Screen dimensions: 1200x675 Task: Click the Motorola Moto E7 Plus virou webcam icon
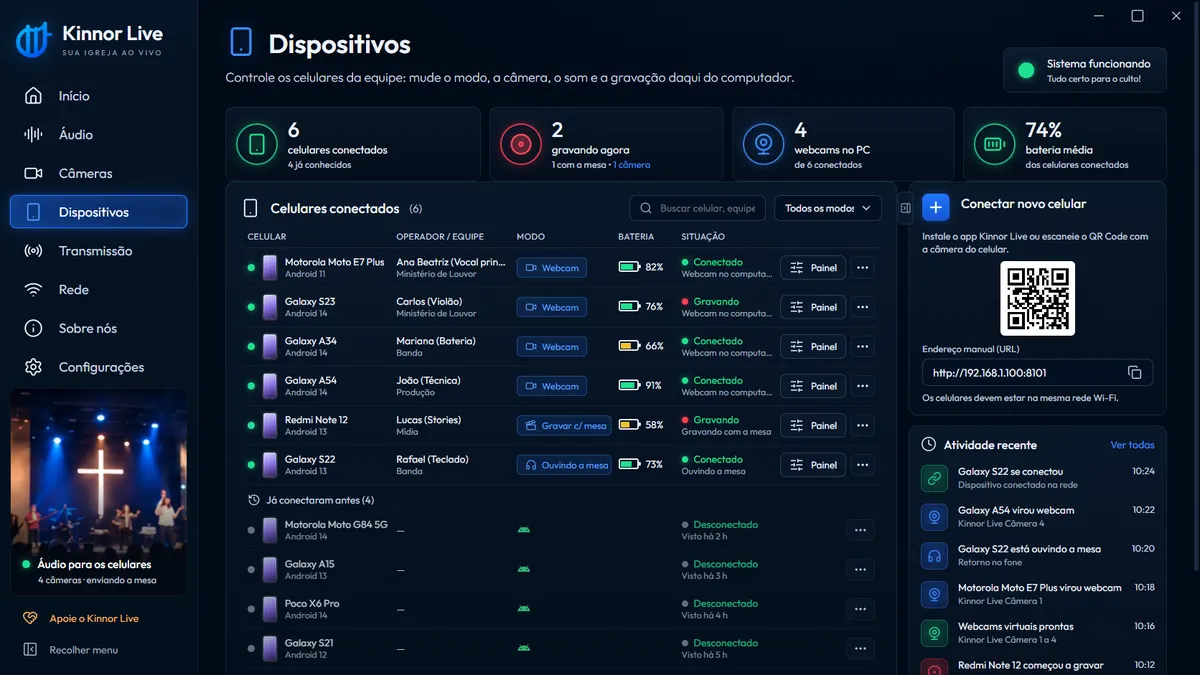(x=935, y=594)
